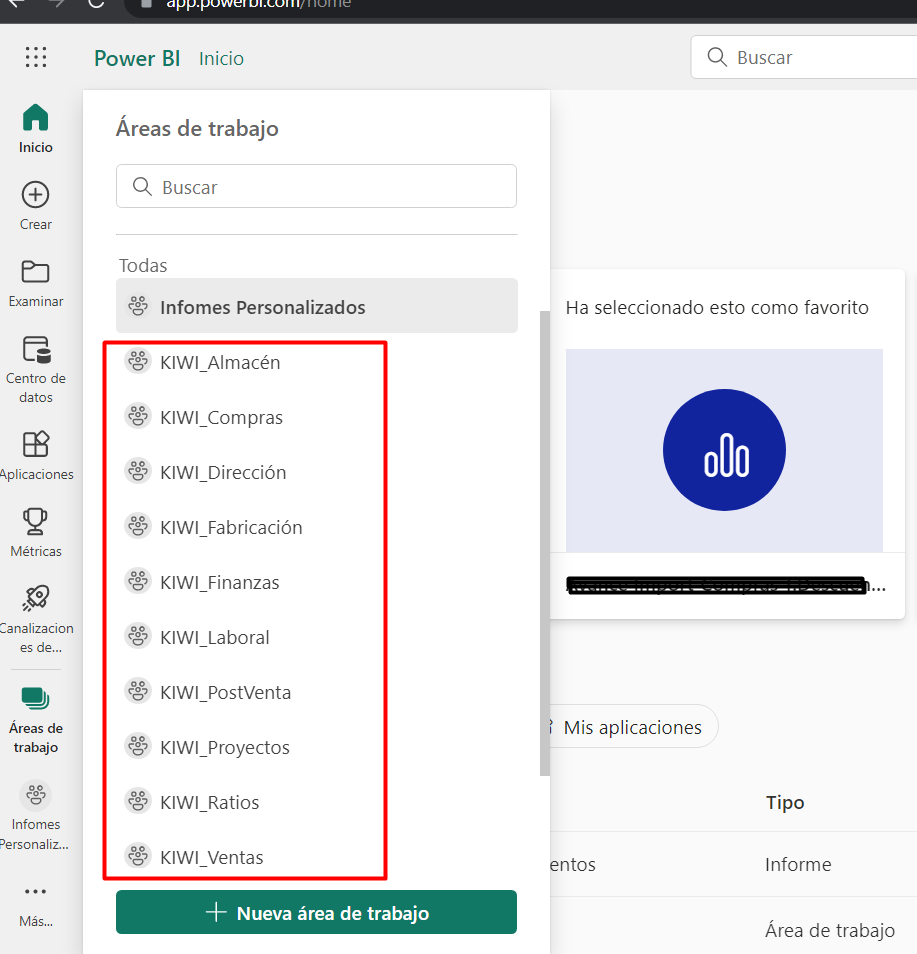
Task: Open Centro de datos icon
Action: click(x=37, y=349)
